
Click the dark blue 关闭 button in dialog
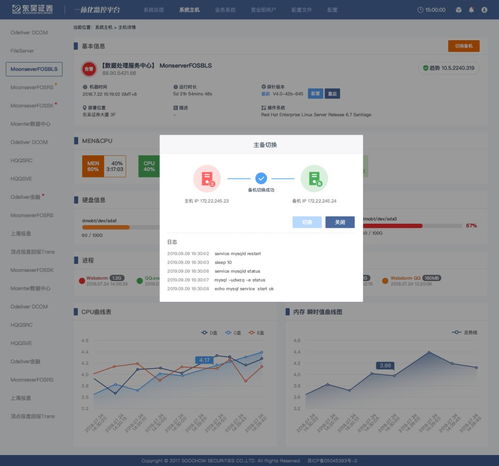[x=340, y=222]
